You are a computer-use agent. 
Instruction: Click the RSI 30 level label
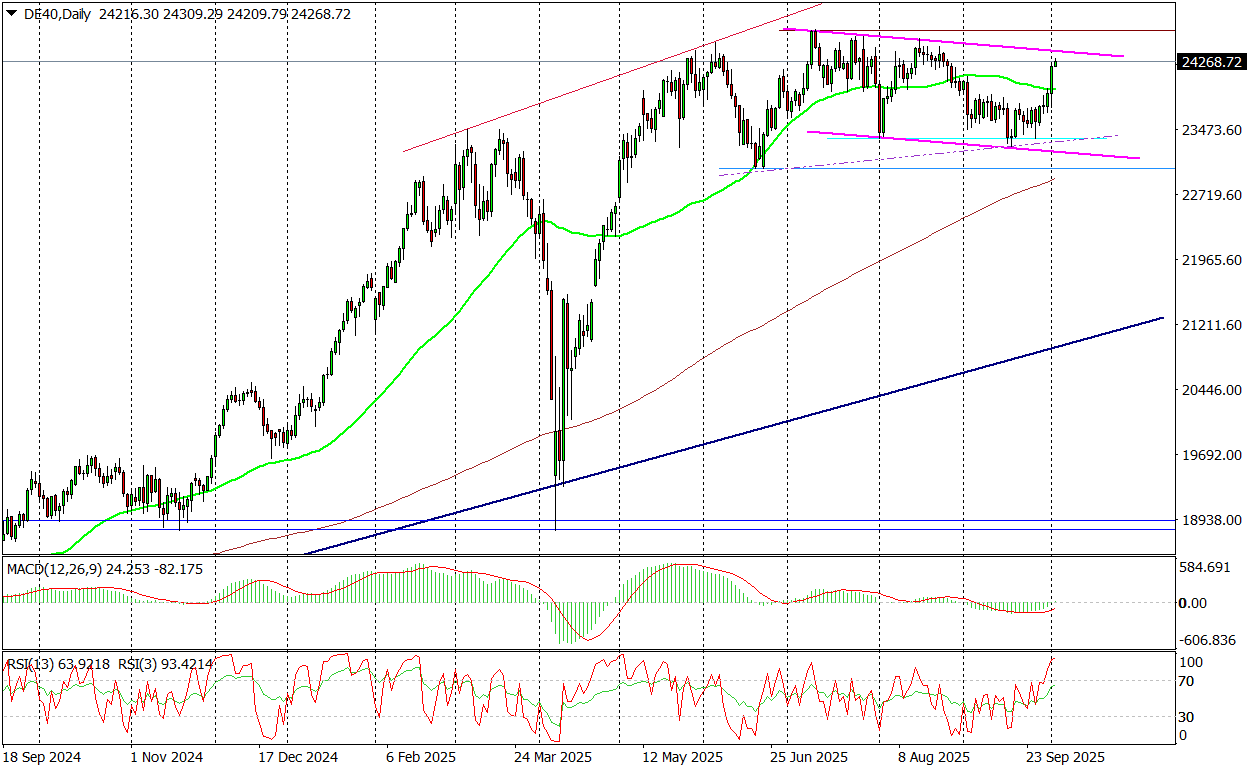[x=1190, y=717]
